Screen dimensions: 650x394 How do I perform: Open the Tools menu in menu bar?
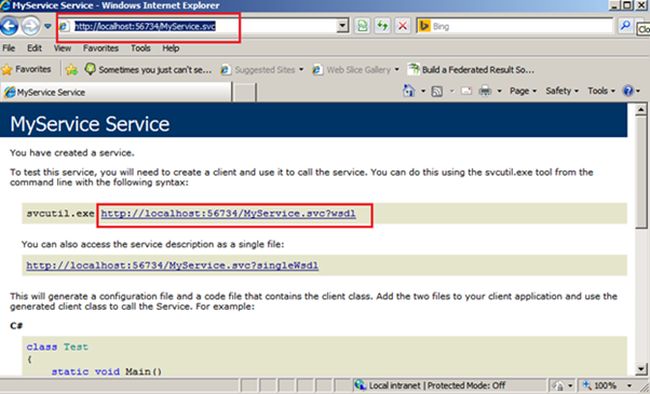pyautogui.click(x=141, y=48)
